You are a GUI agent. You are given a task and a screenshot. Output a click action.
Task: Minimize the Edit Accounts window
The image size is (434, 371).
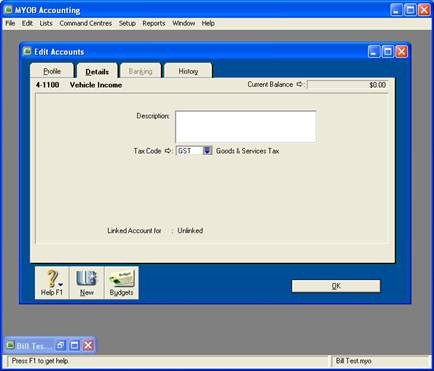(x=374, y=52)
